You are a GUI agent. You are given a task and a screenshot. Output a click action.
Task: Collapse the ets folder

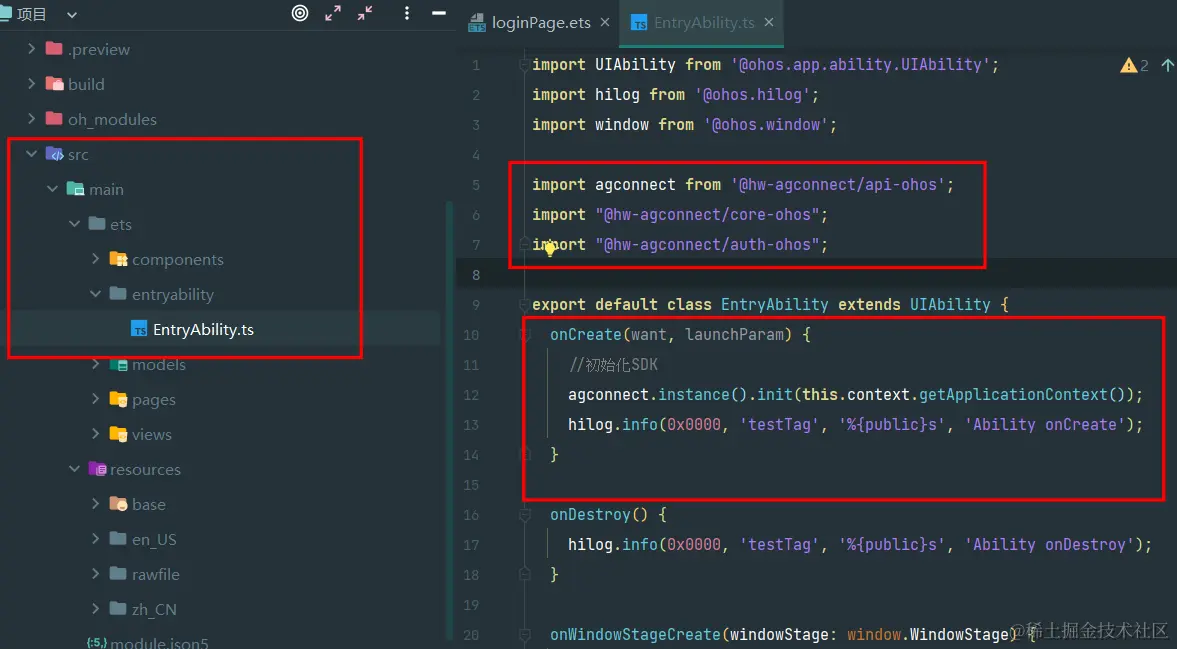click(74, 224)
